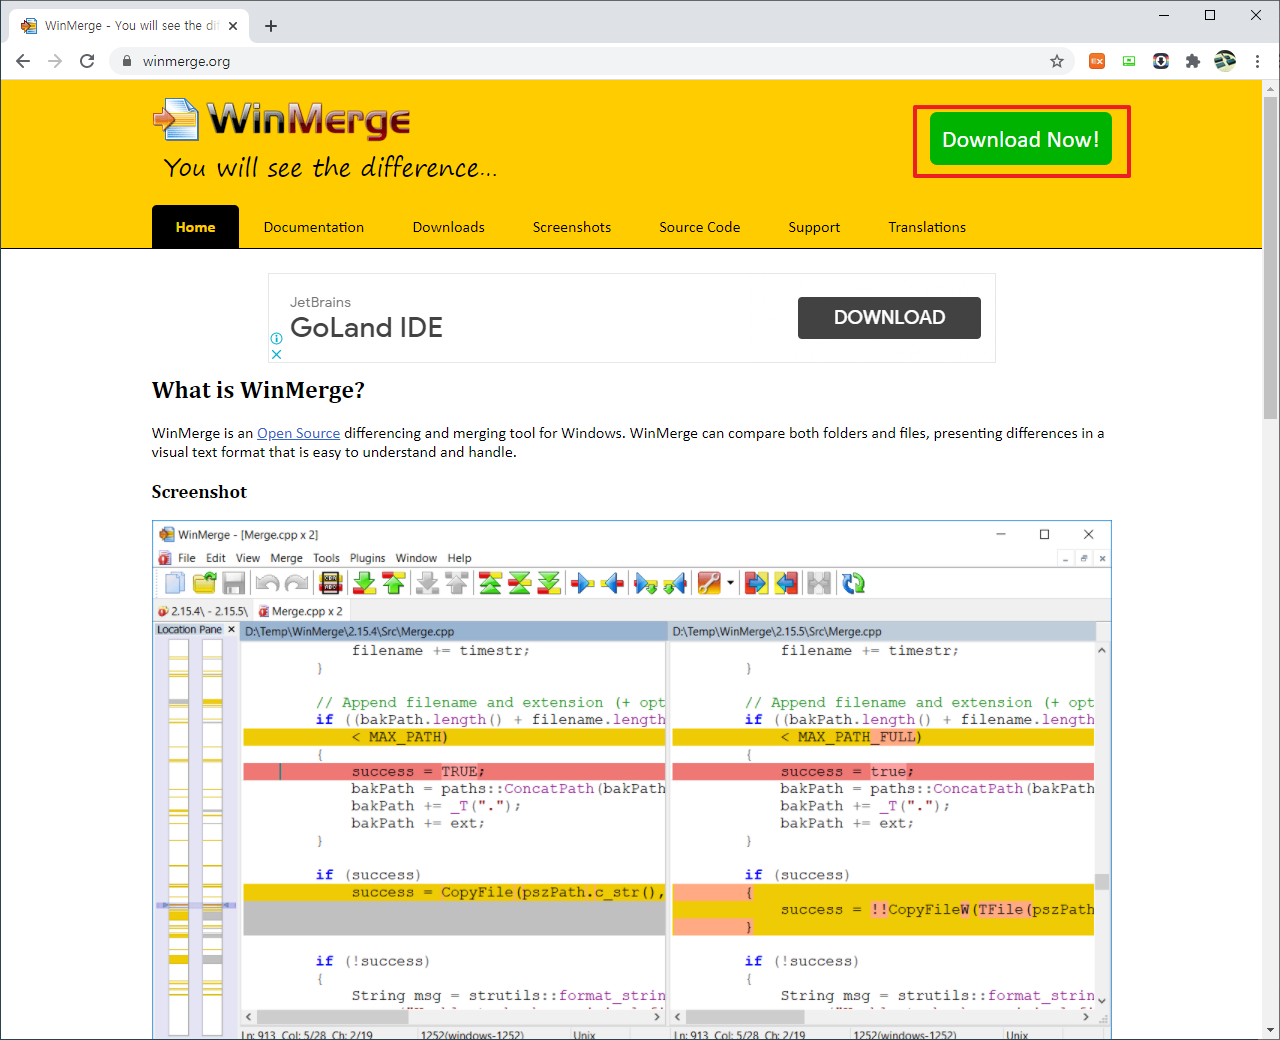1280x1040 pixels.
Task: Click the Merge menu in the WinMerge screenshot
Action: point(286,558)
